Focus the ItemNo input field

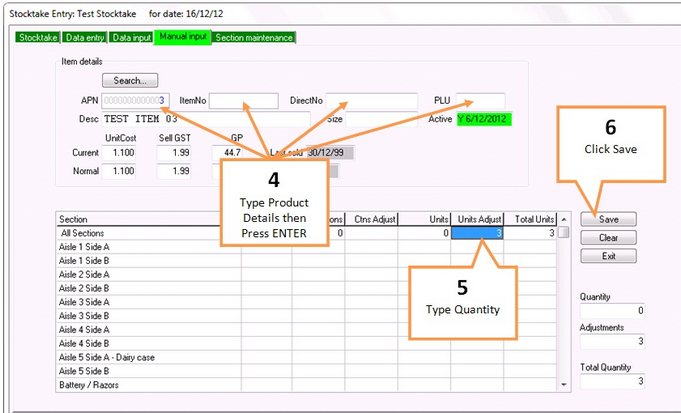click(244, 101)
